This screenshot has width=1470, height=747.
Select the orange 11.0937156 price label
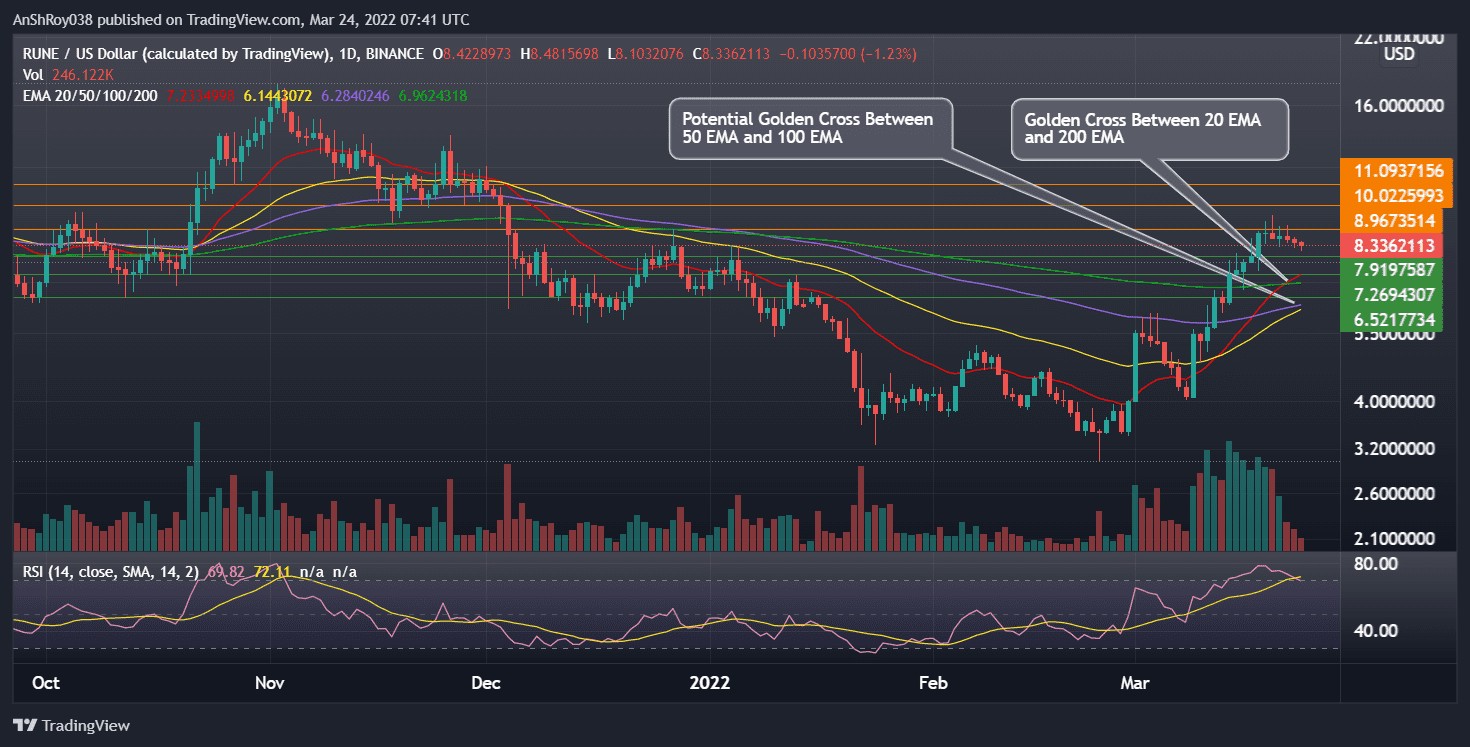[1399, 171]
